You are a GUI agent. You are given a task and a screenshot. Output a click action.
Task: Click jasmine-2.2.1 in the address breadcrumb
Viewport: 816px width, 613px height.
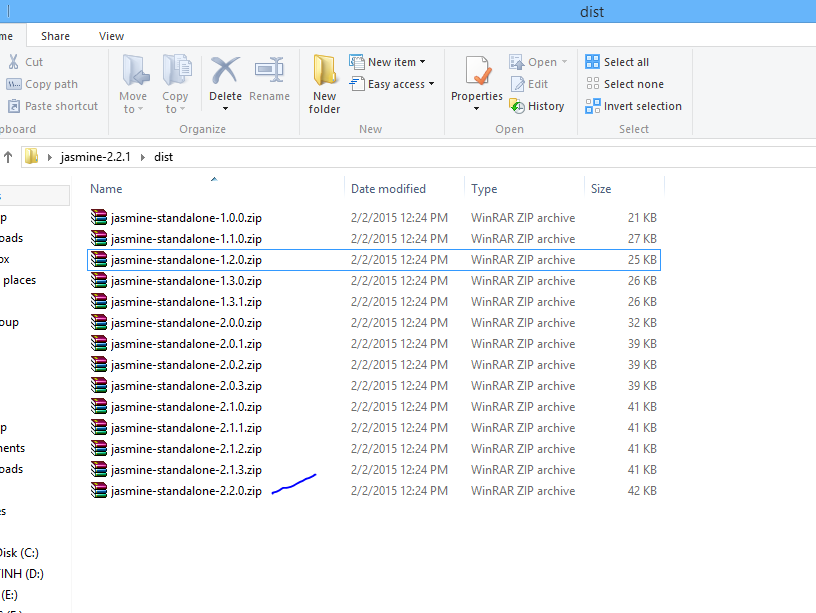pyautogui.click(x=95, y=157)
